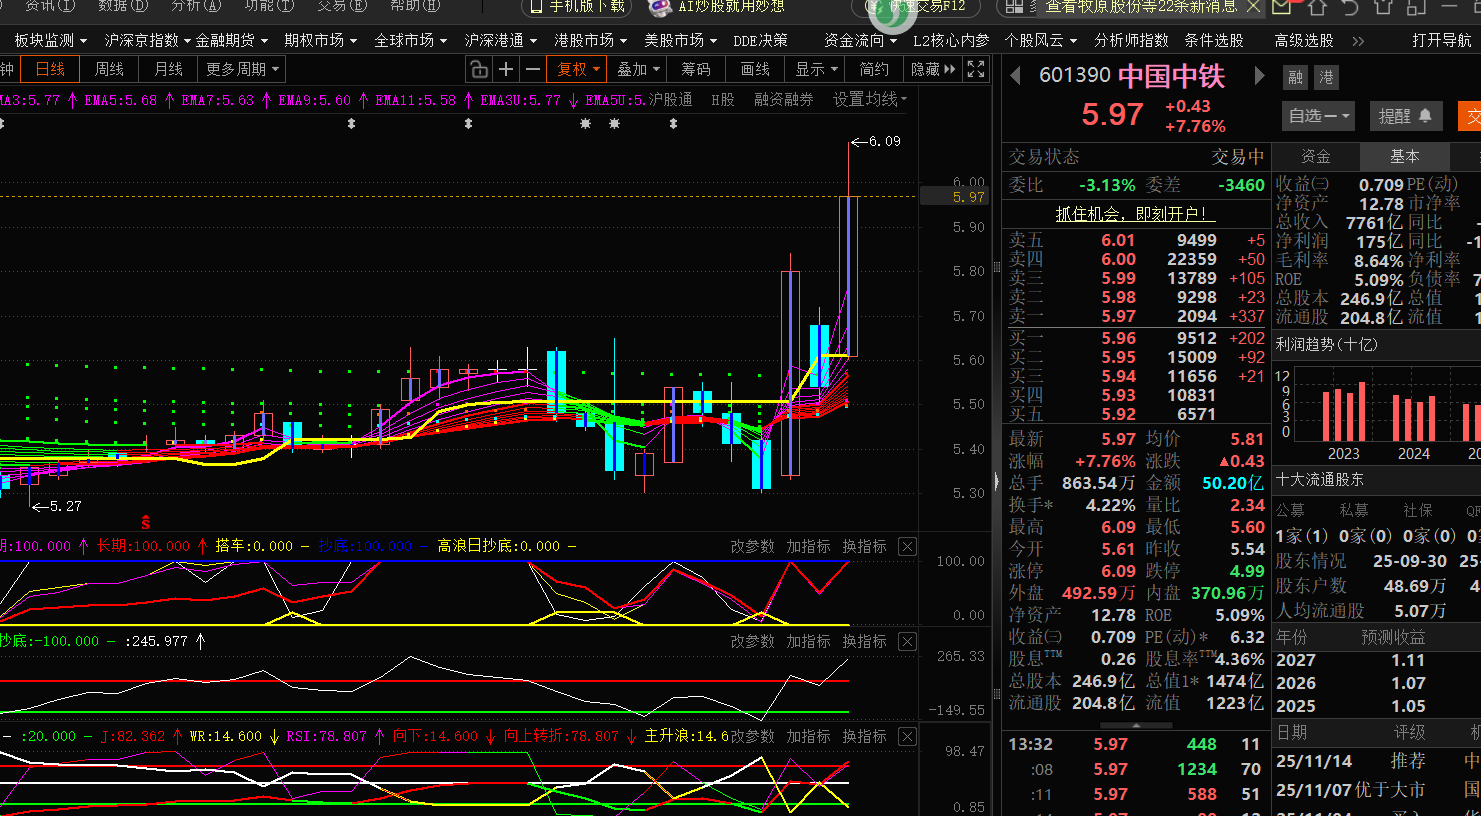The image size is (1481, 816).
Task: Click 改参数 in the first indicator panel
Action: pyautogui.click(x=752, y=546)
